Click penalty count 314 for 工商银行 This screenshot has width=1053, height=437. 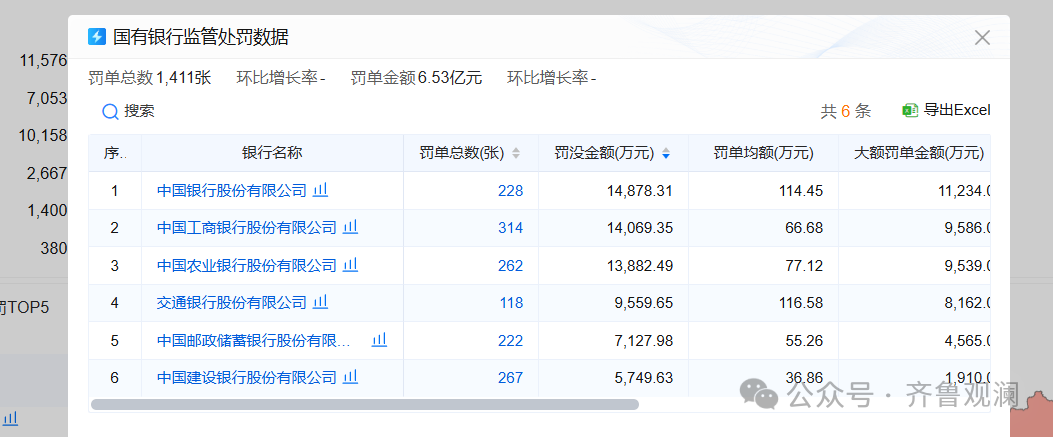click(x=510, y=227)
